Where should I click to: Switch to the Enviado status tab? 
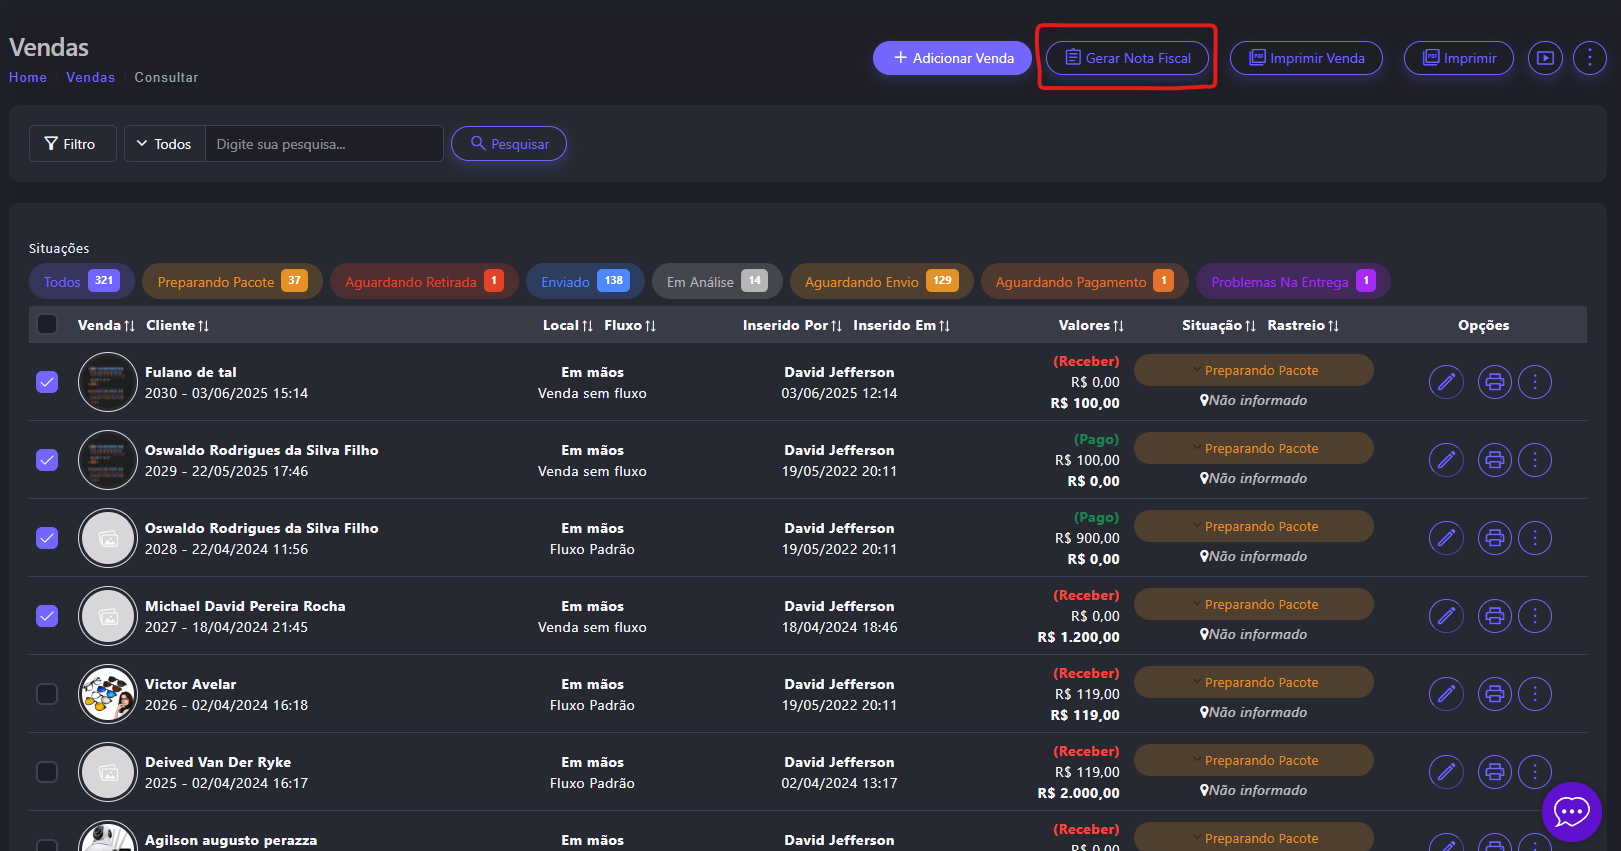click(584, 282)
